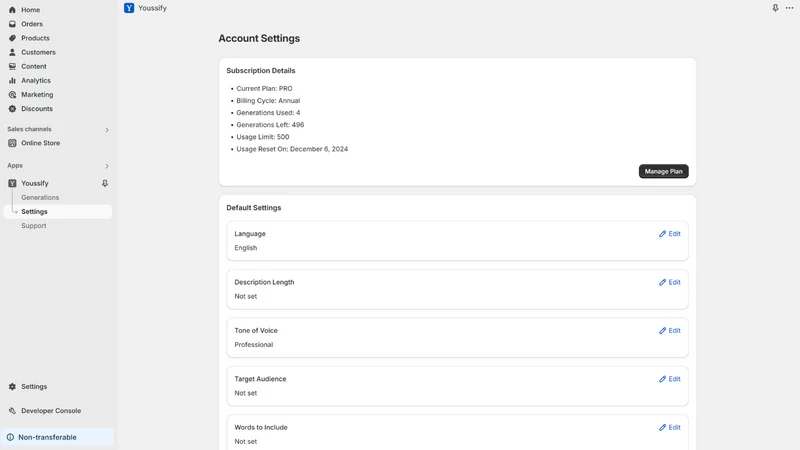Edit the Words to Include setting
800x450 pixels.
[669, 428]
